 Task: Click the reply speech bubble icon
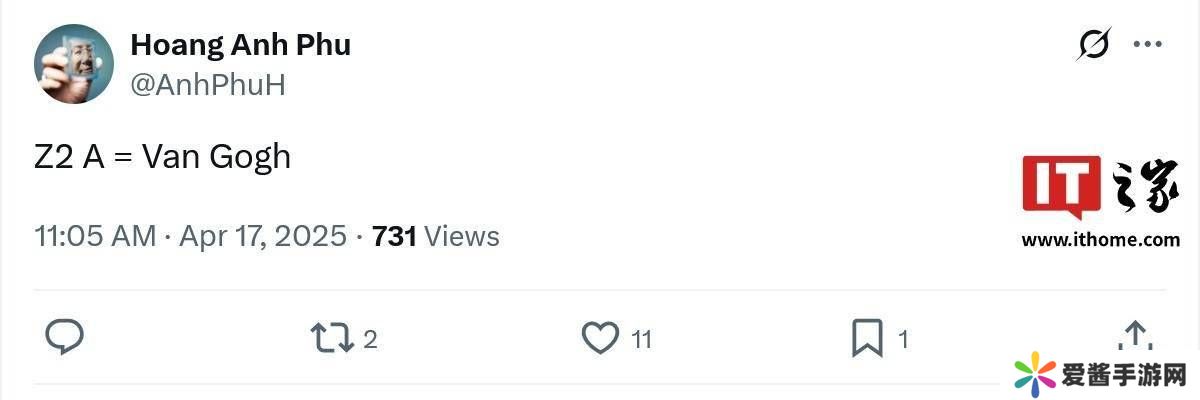pyautogui.click(x=65, y=338)
